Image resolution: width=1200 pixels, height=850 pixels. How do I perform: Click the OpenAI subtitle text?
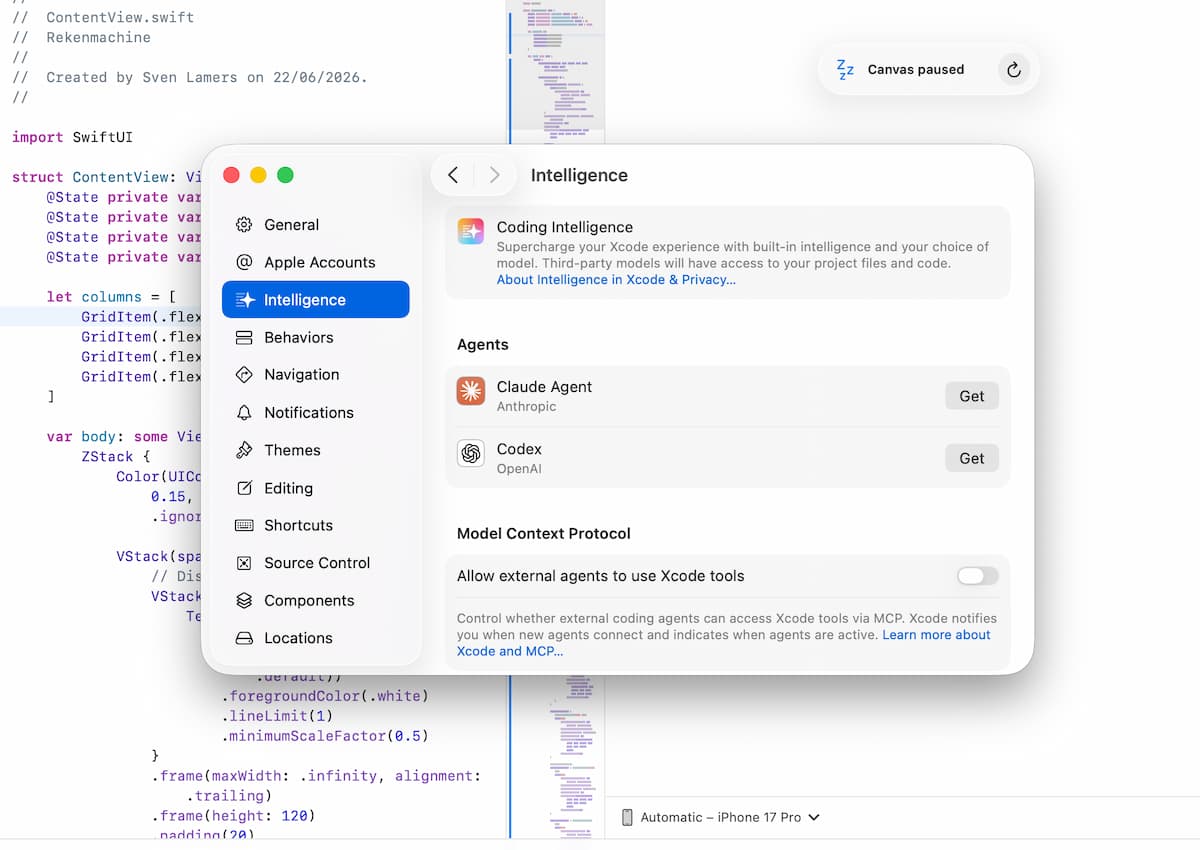tap(519, 469)
